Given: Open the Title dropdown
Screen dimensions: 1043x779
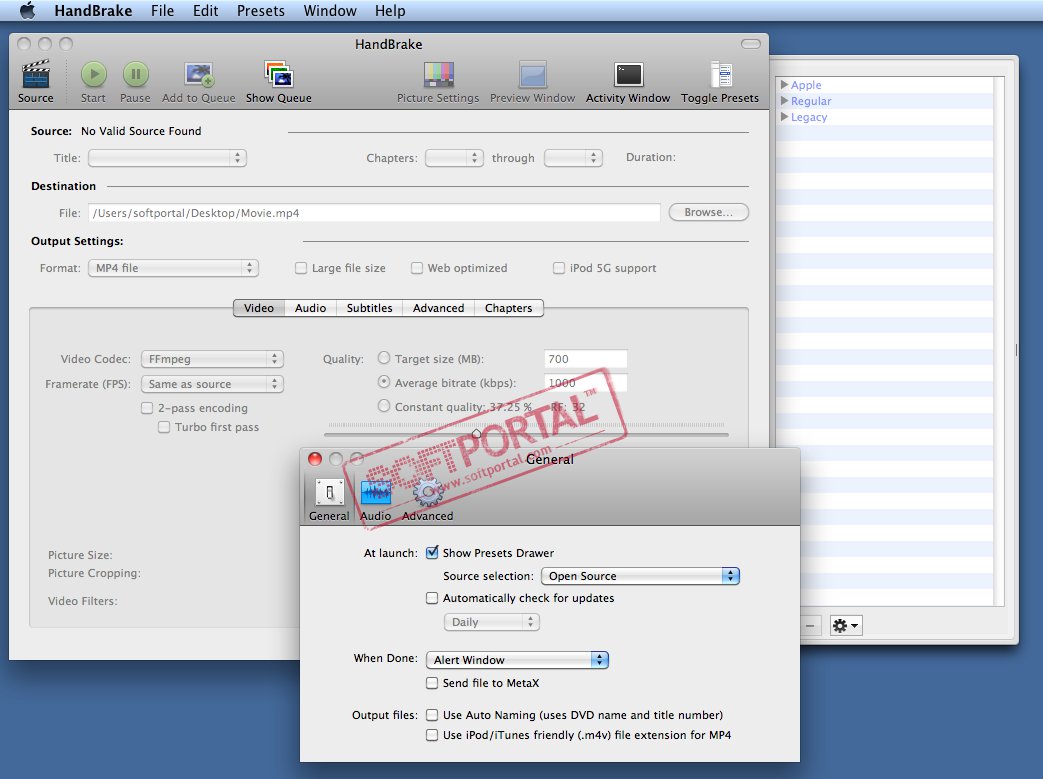Looking at the screenshot, I should tap(168, 158).
